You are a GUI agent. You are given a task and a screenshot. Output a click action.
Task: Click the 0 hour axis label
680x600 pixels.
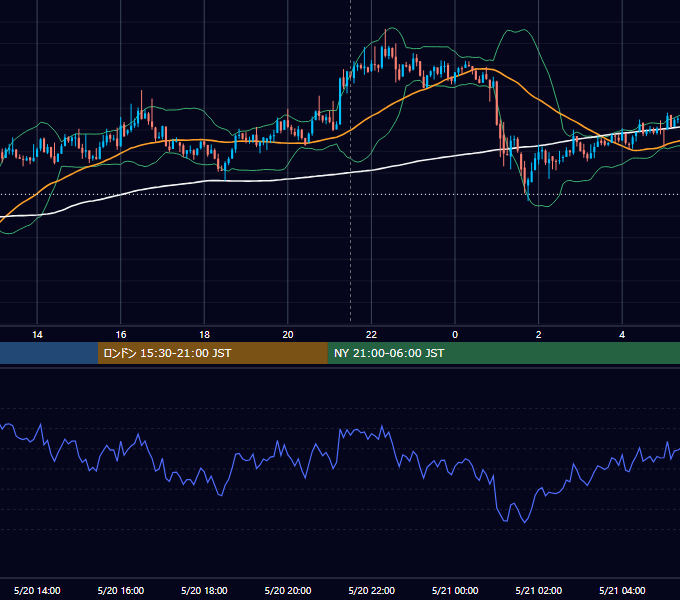coord(455,335)
